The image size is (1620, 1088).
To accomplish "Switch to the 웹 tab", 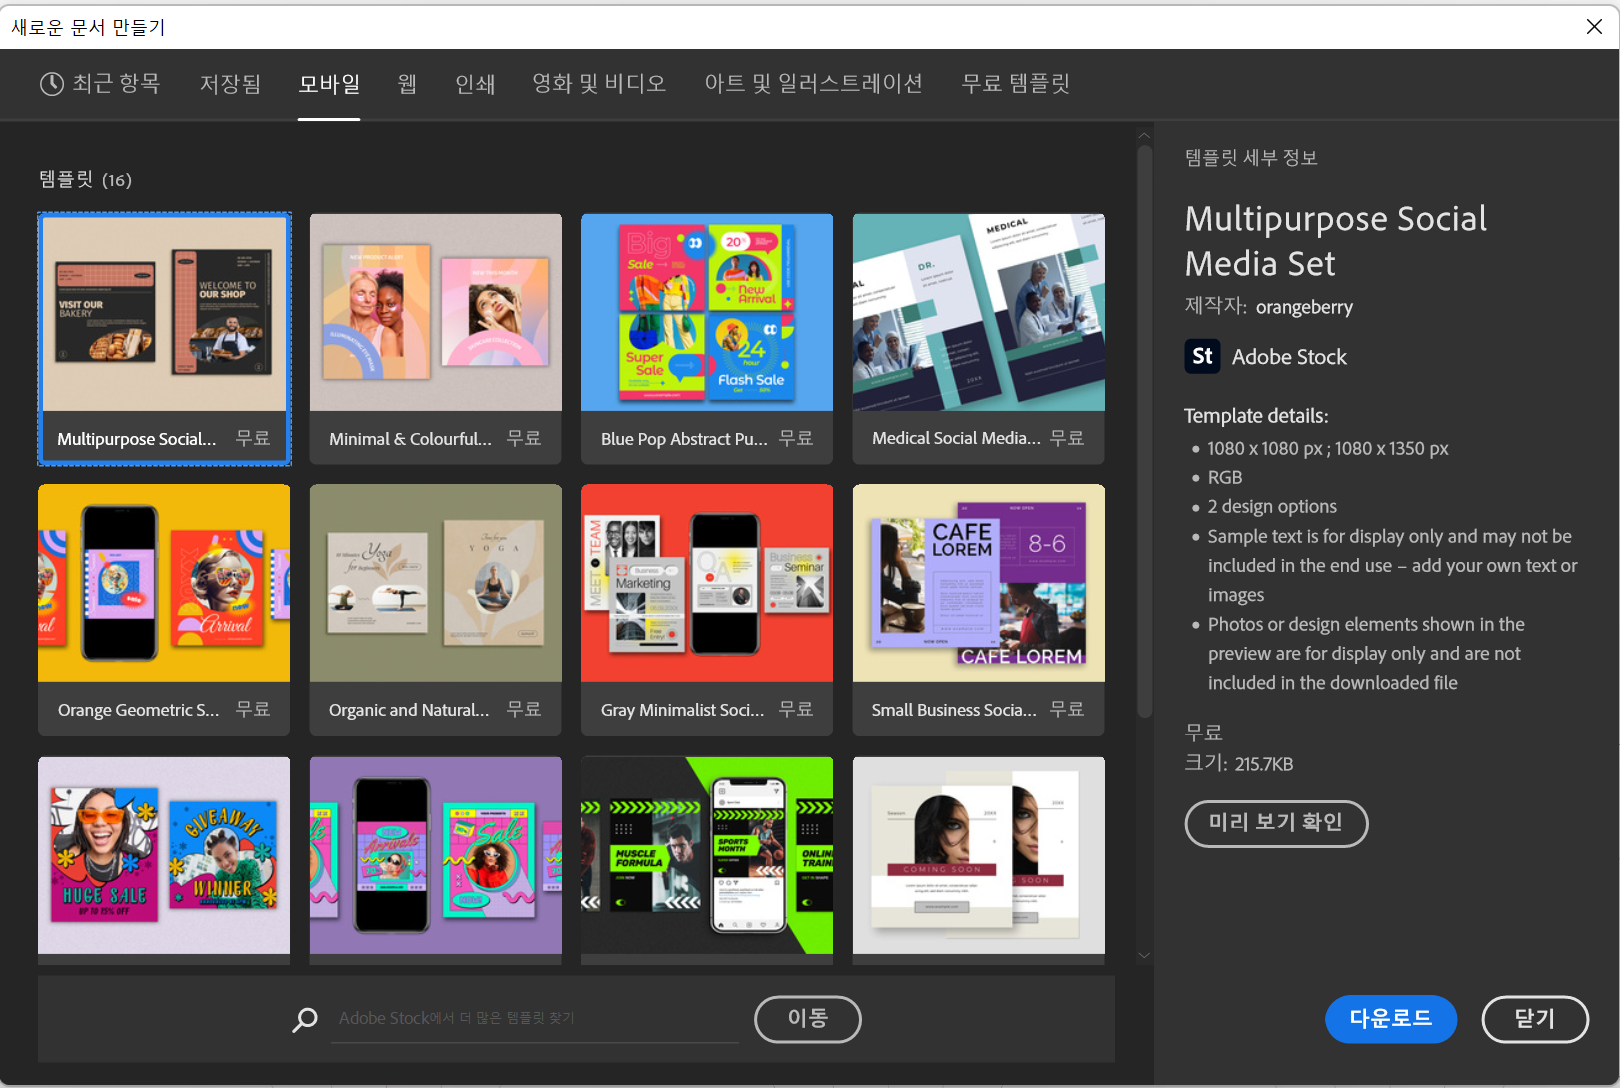I will pos(406,84).
